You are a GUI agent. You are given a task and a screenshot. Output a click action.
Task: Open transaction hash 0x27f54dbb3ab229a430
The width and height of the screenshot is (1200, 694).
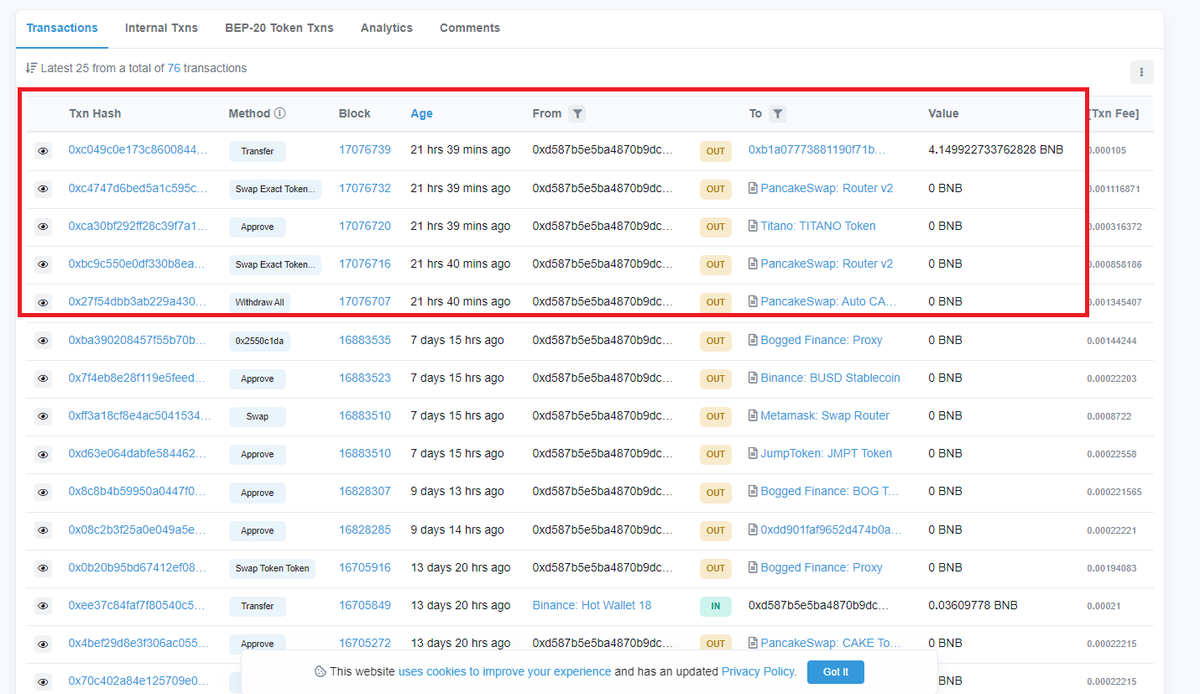point(139,302)
